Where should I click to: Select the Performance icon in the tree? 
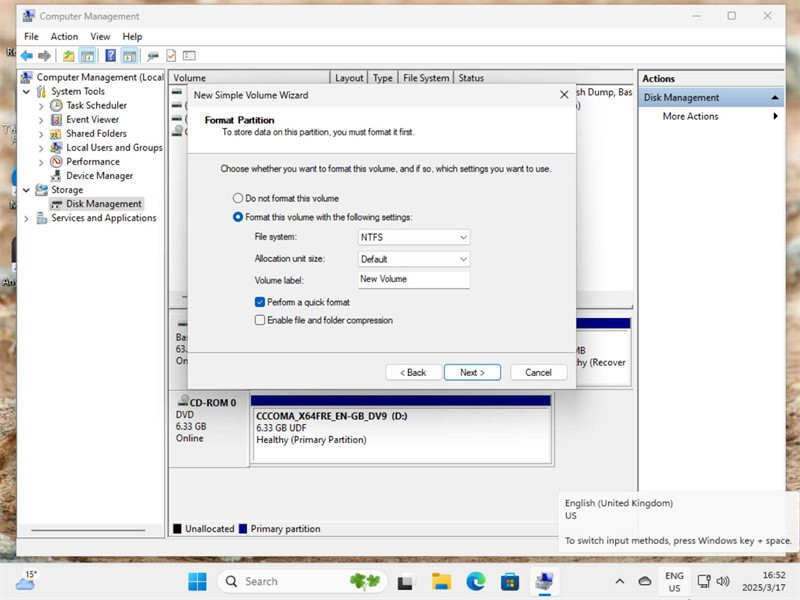[x=56, y=162]
